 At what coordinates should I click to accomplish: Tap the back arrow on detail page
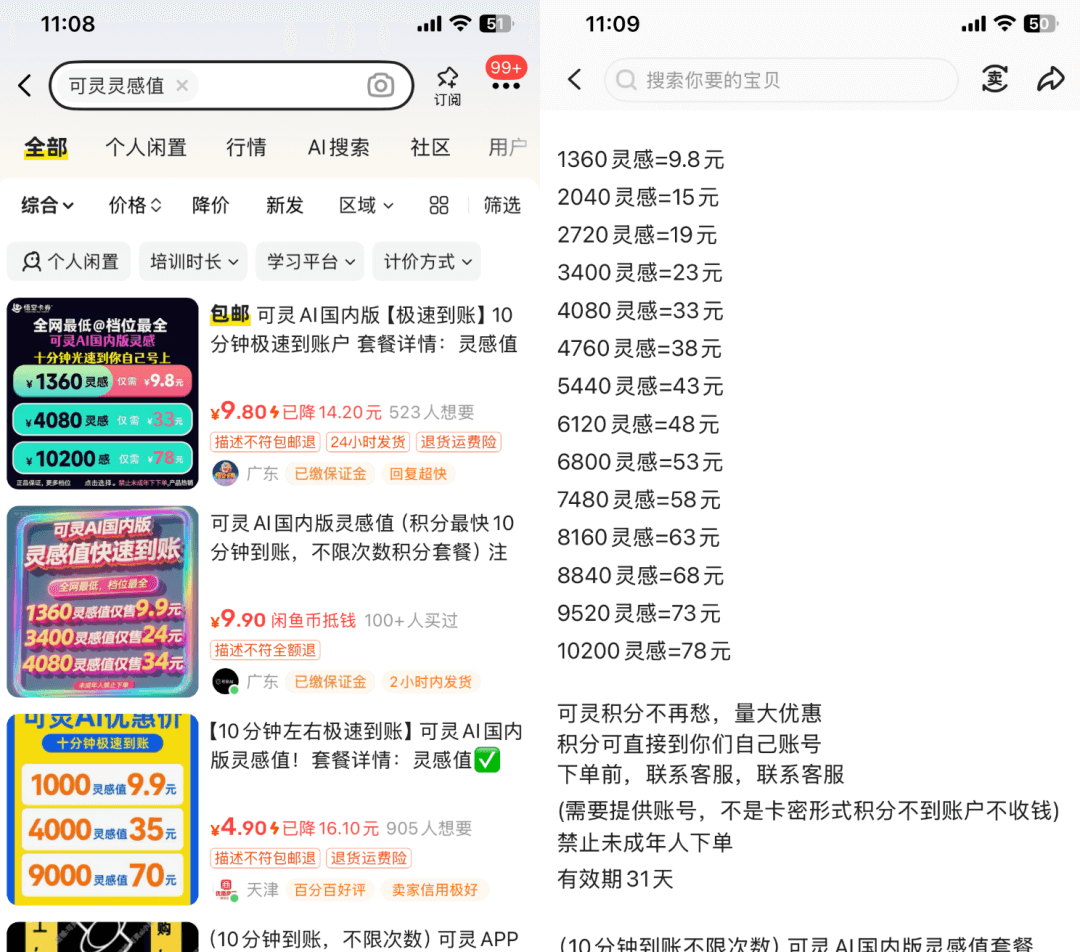point(574,80)
